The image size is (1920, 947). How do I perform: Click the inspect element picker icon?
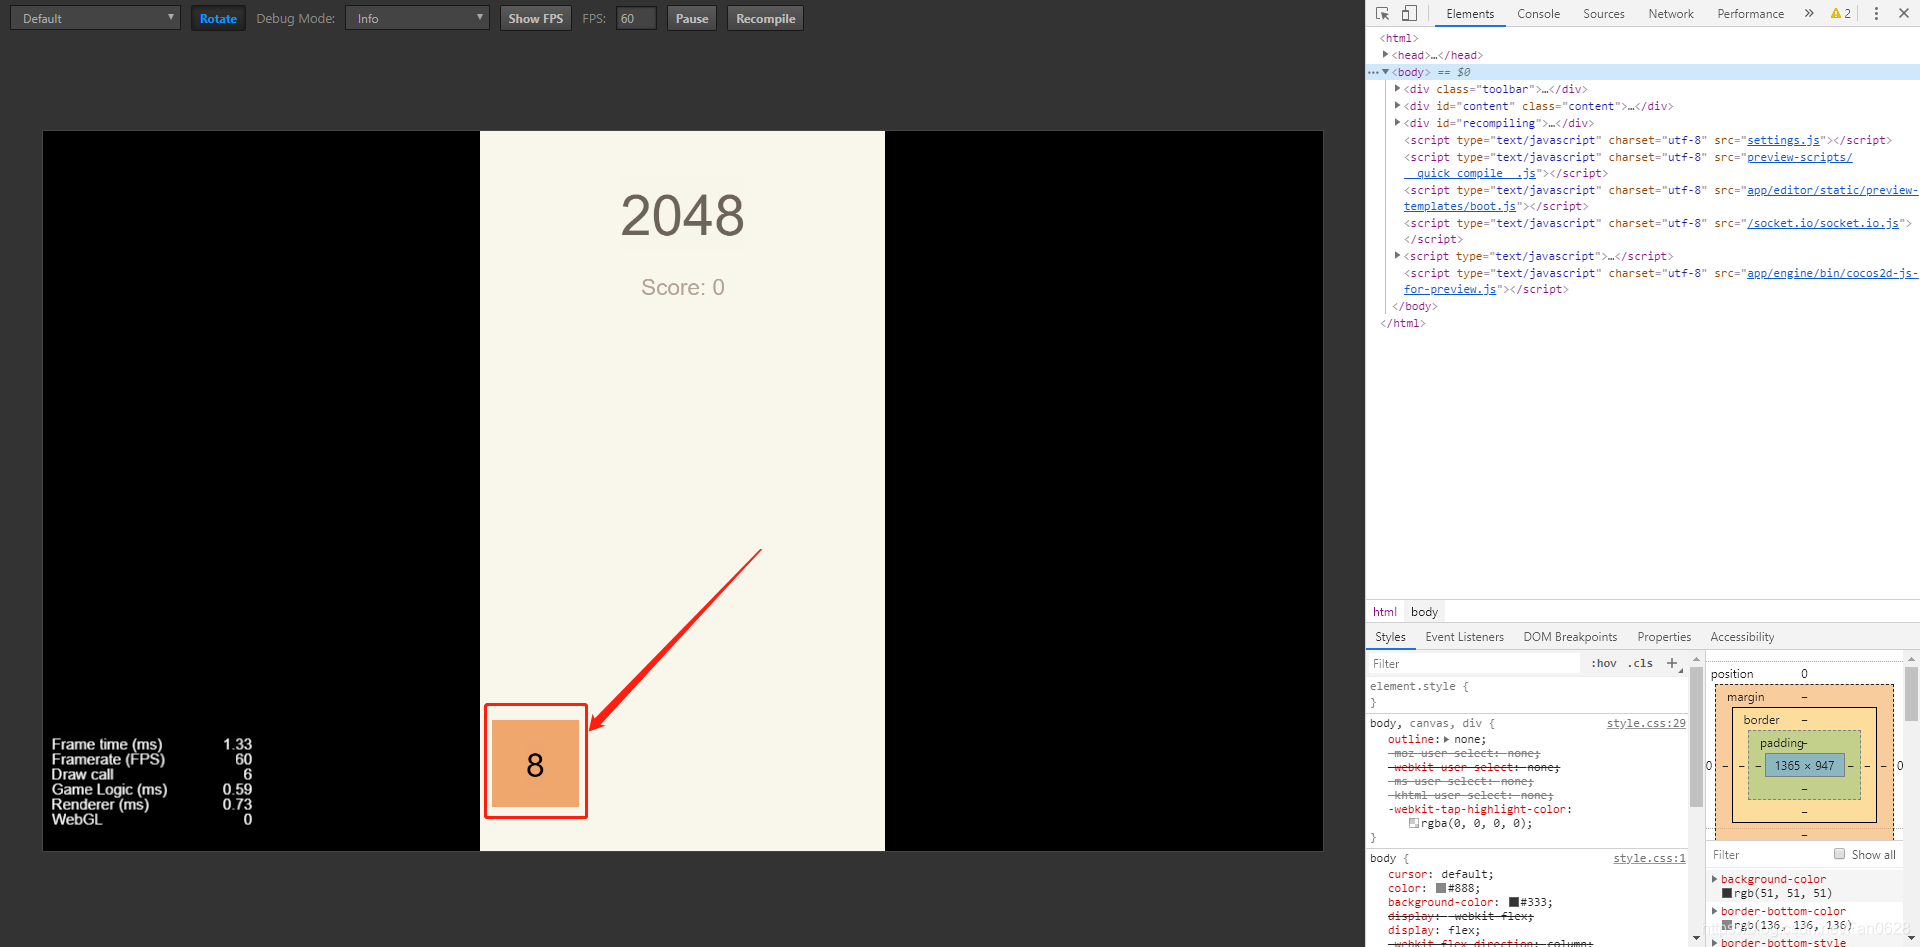(x=1383, y=13)
